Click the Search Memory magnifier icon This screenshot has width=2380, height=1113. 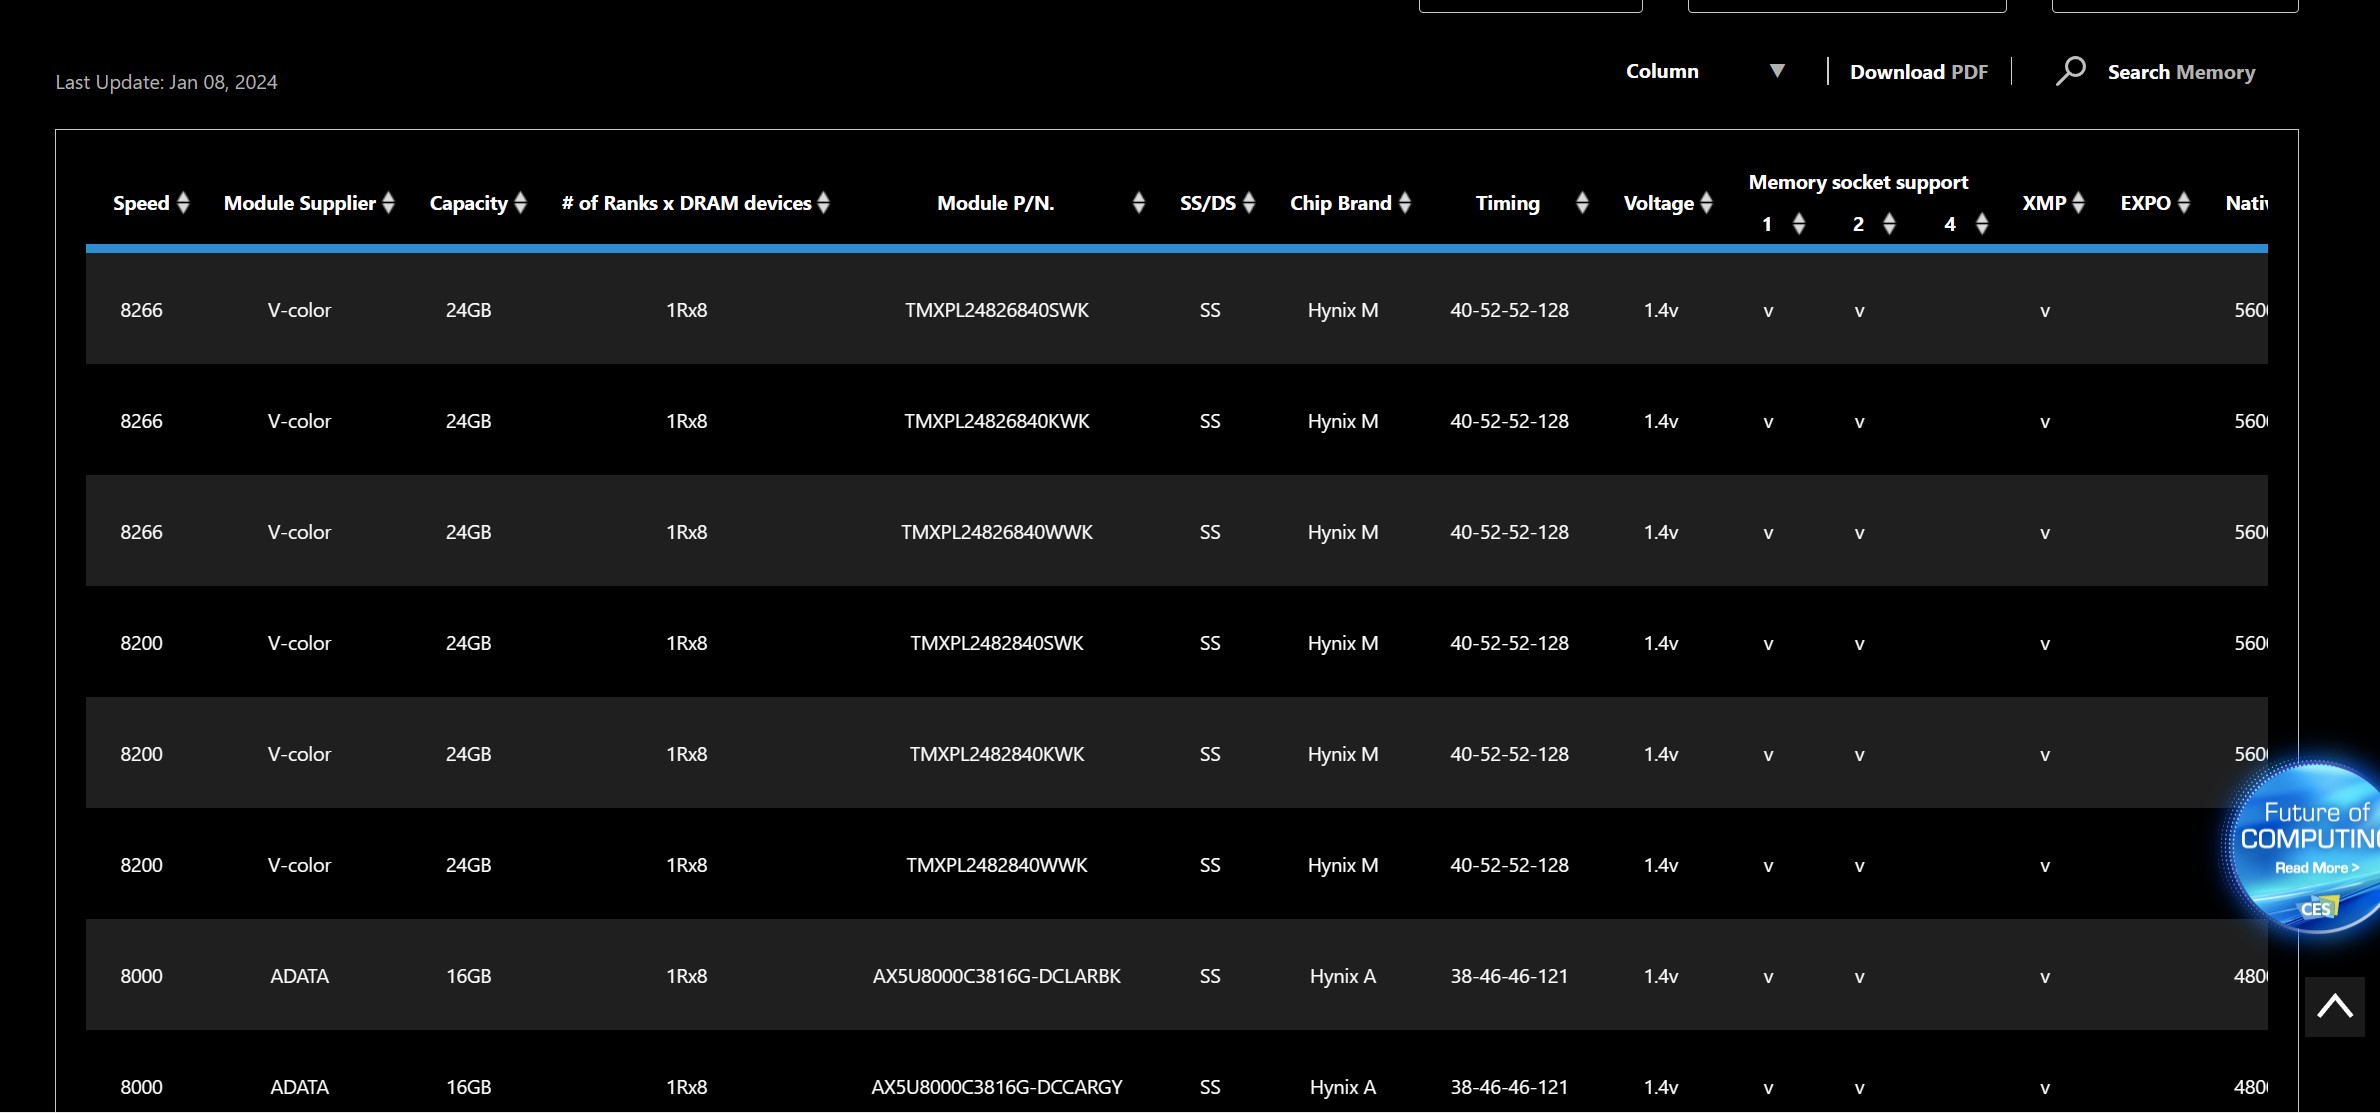click(2071, 71)
